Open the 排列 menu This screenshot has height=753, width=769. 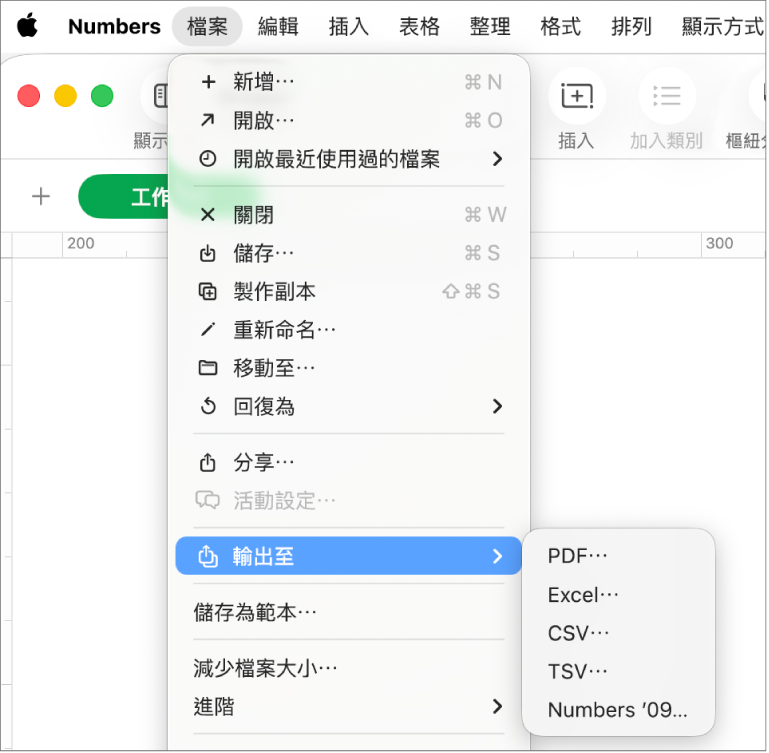pos(631,26)
